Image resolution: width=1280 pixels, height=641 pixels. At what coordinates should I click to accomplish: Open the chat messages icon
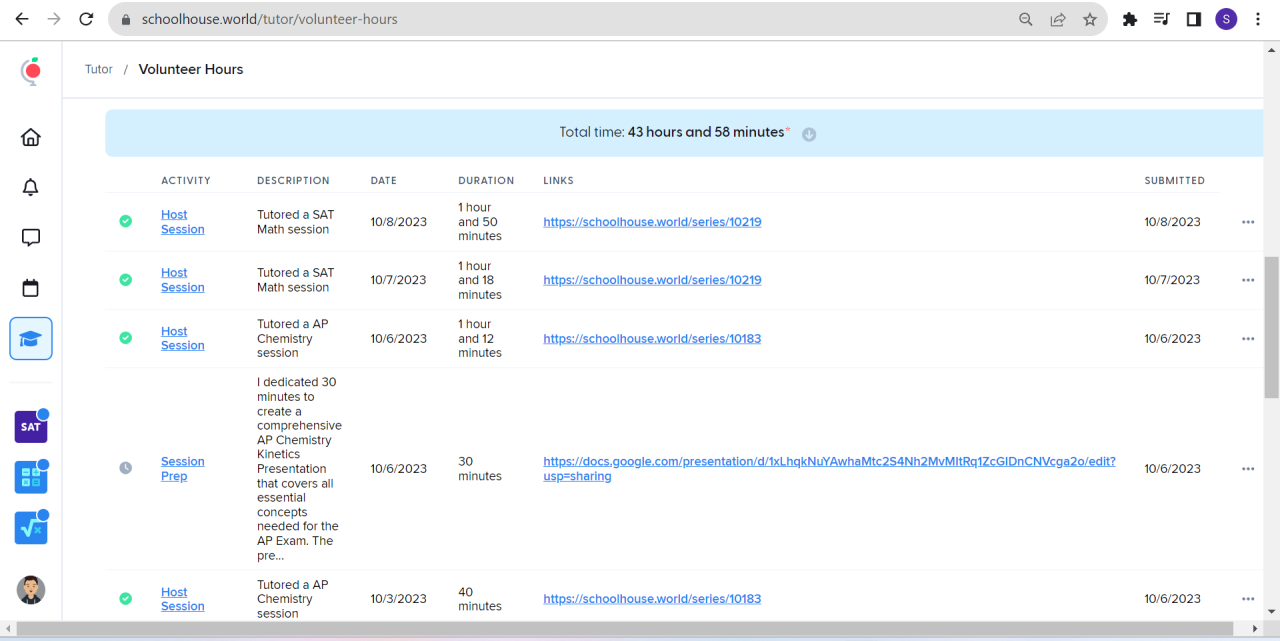click(31, 237)
